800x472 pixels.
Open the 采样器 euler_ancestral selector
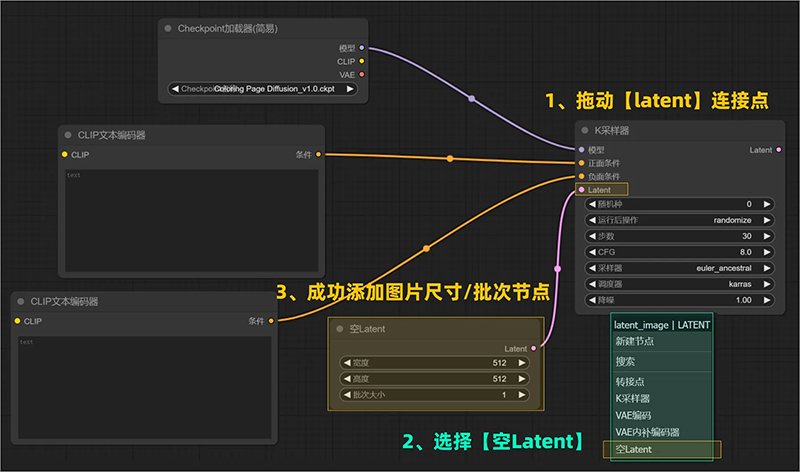coord(679,268)
